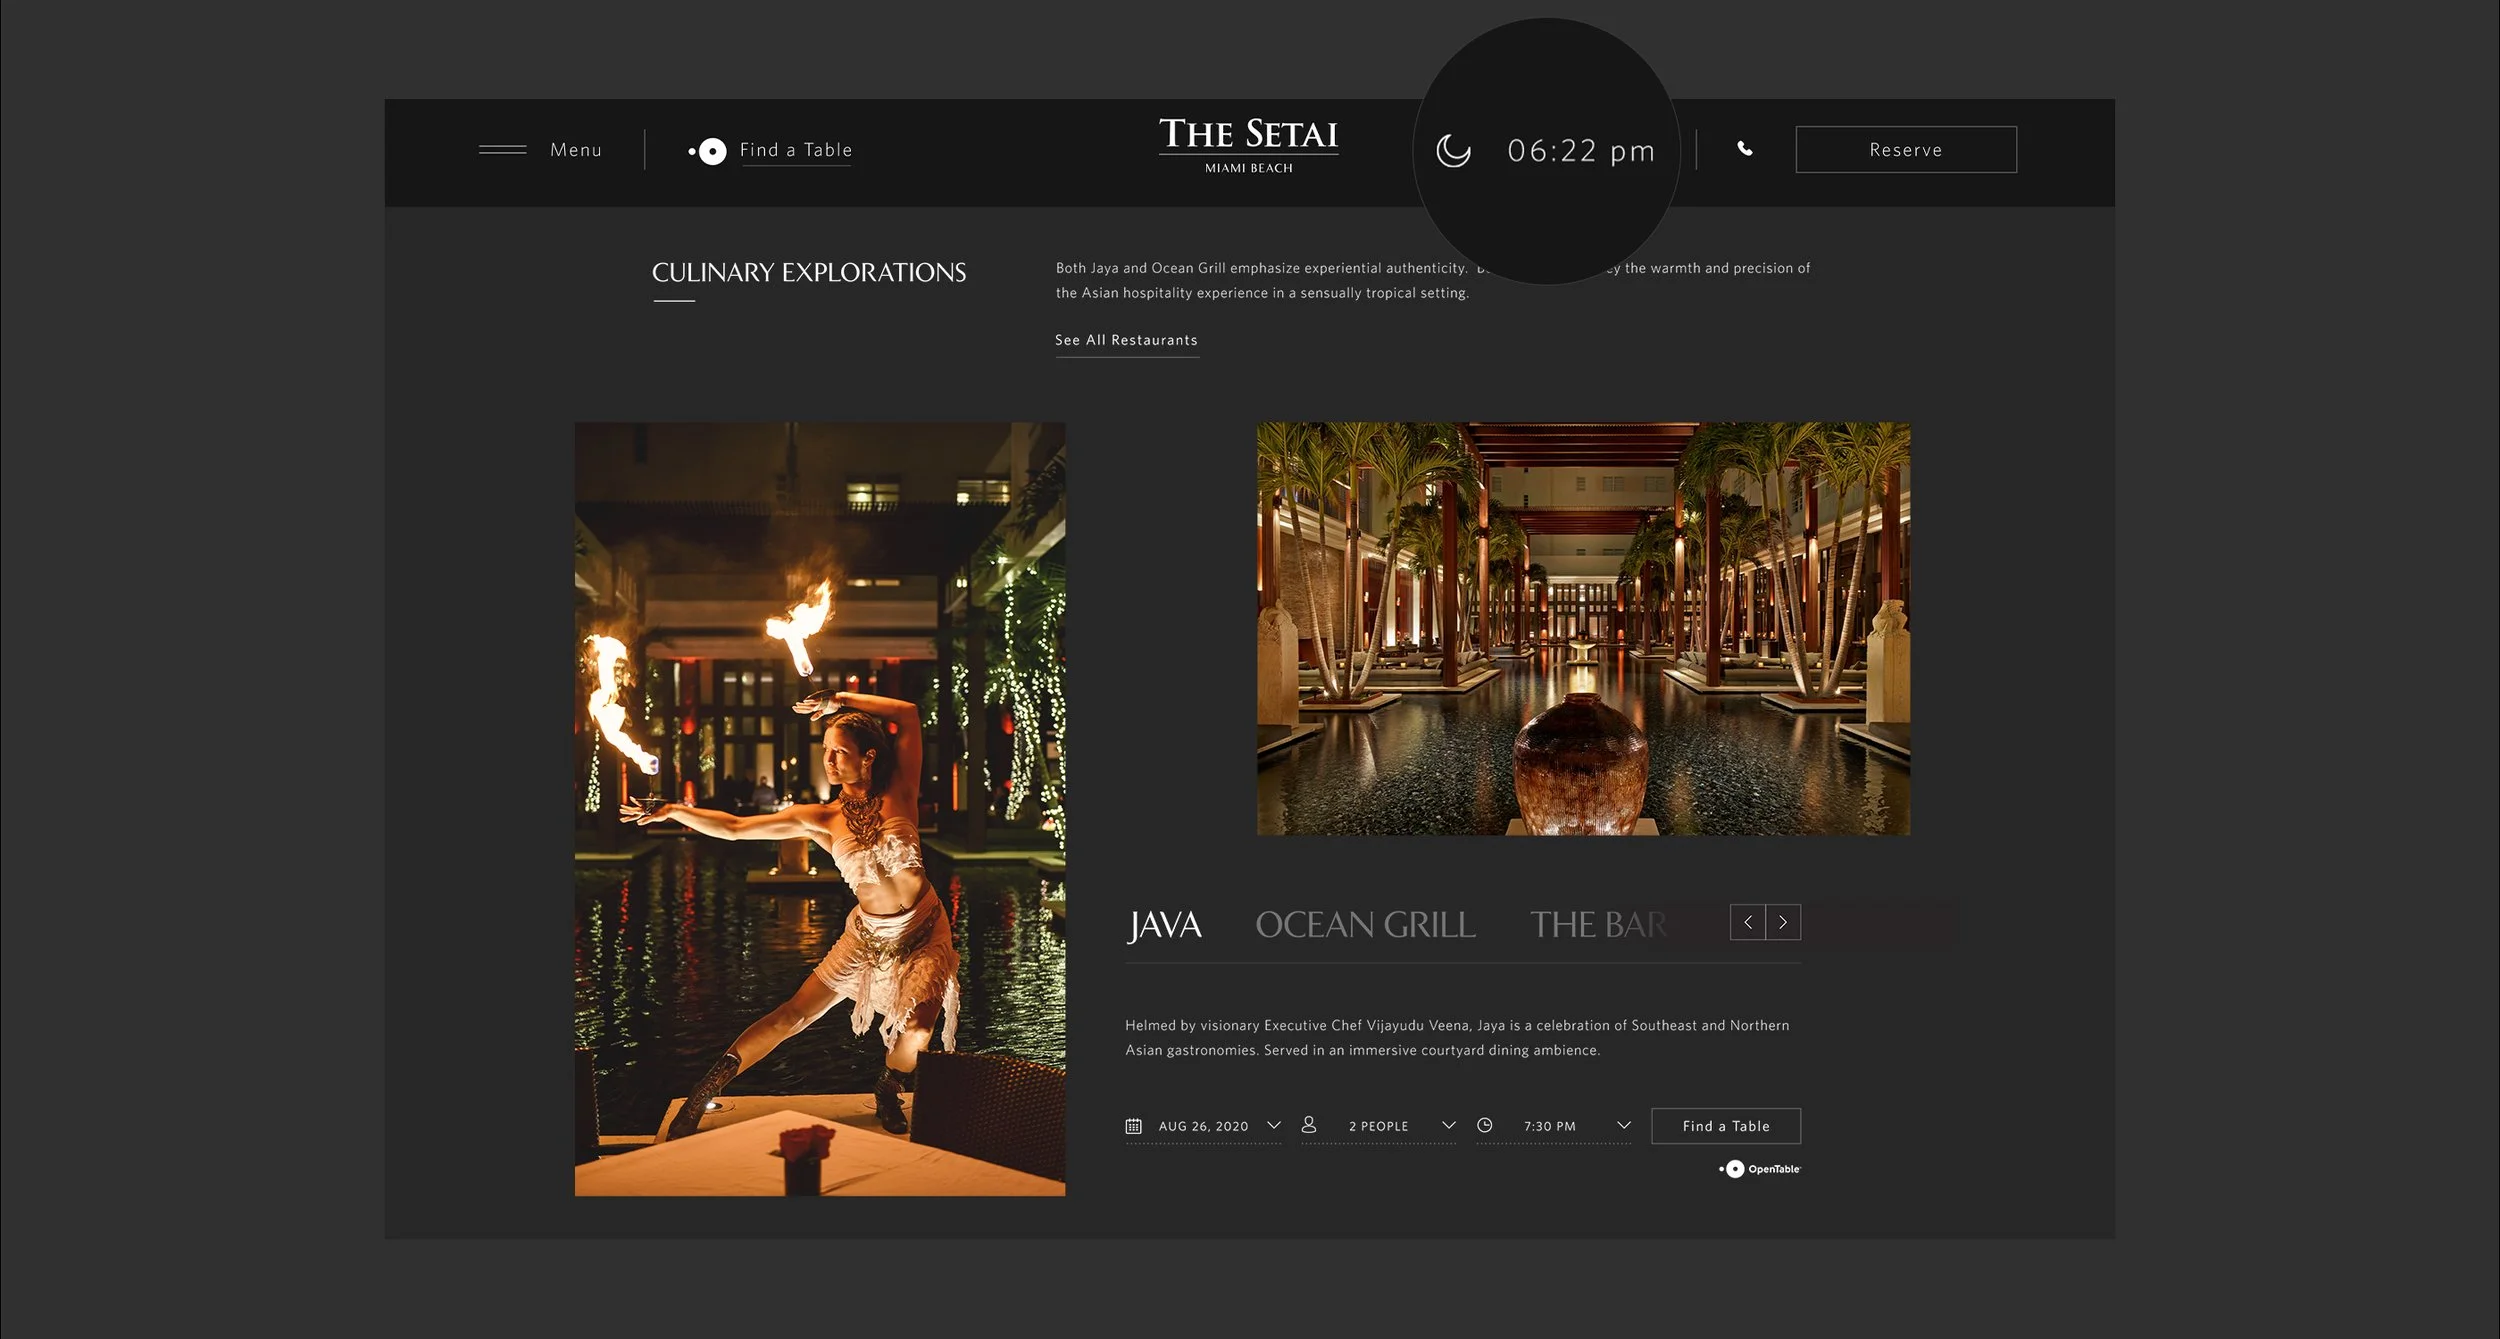
Task: Click the moon night-mode icon
Action: point(1453,151)
